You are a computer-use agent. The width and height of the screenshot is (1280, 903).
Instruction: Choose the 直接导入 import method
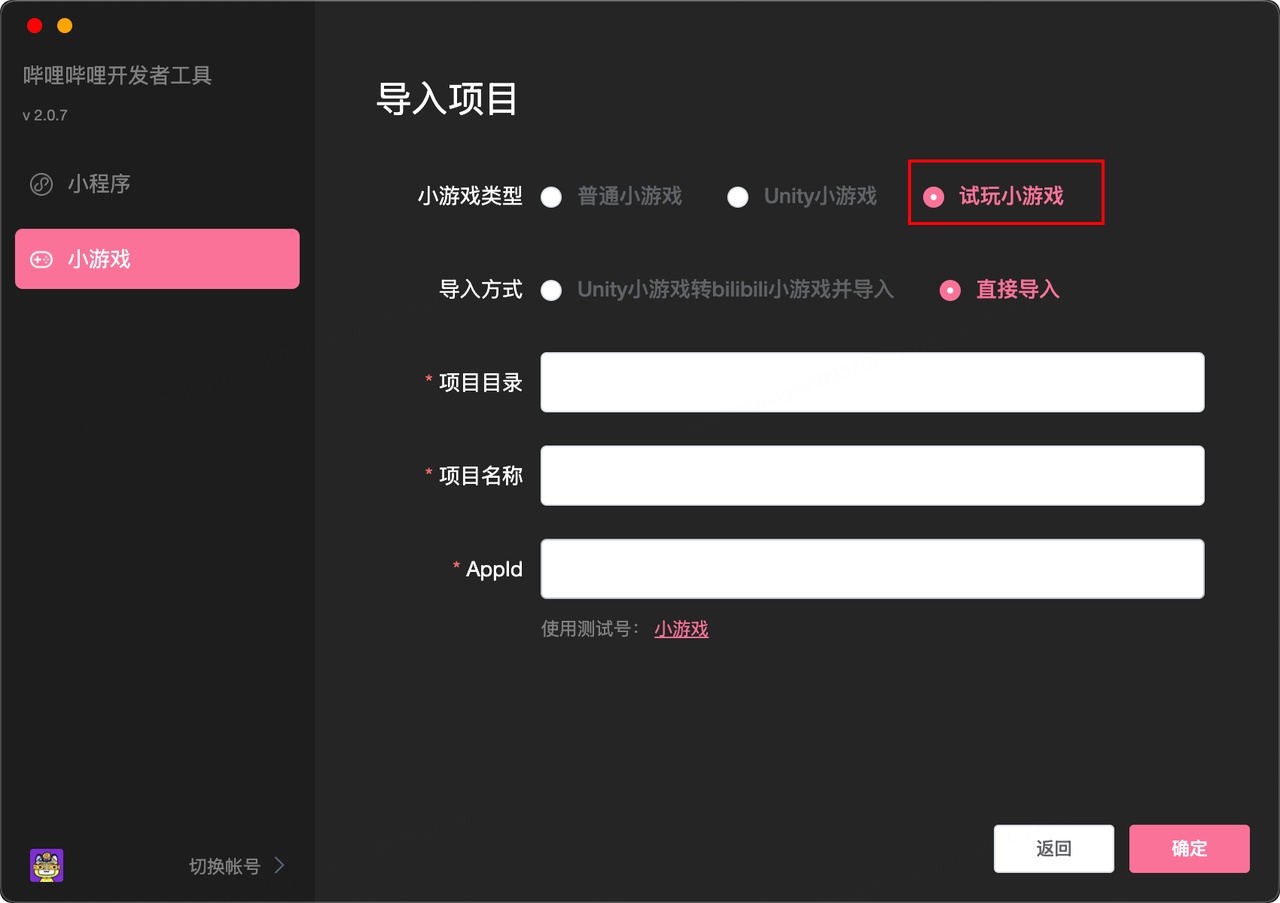point(950,290)
